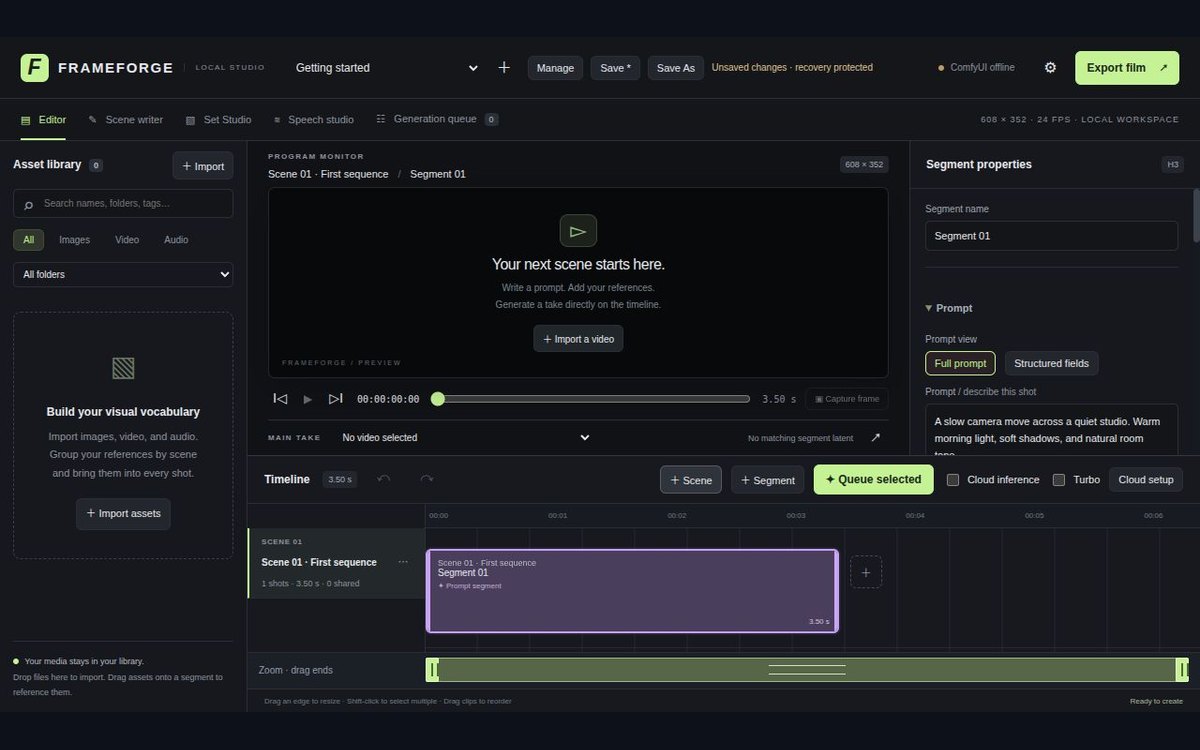Filter asset library to Images

click(x=74, y=240)
